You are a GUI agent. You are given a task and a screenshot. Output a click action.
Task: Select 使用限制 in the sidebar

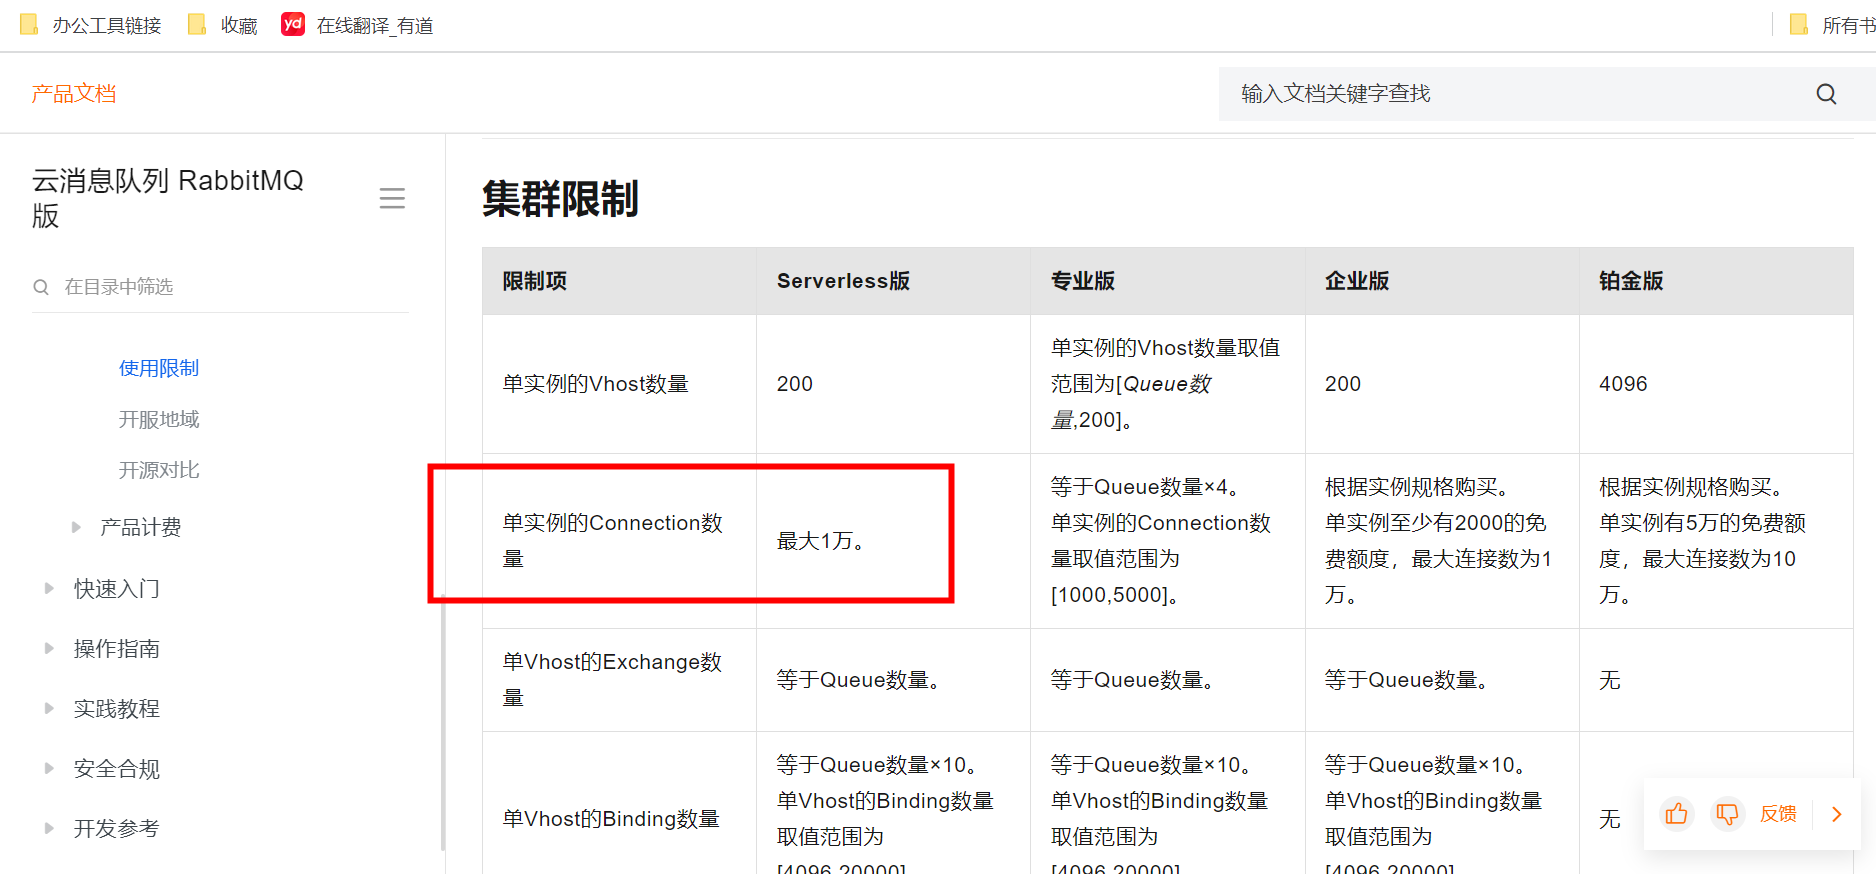(x=159, y=368)
